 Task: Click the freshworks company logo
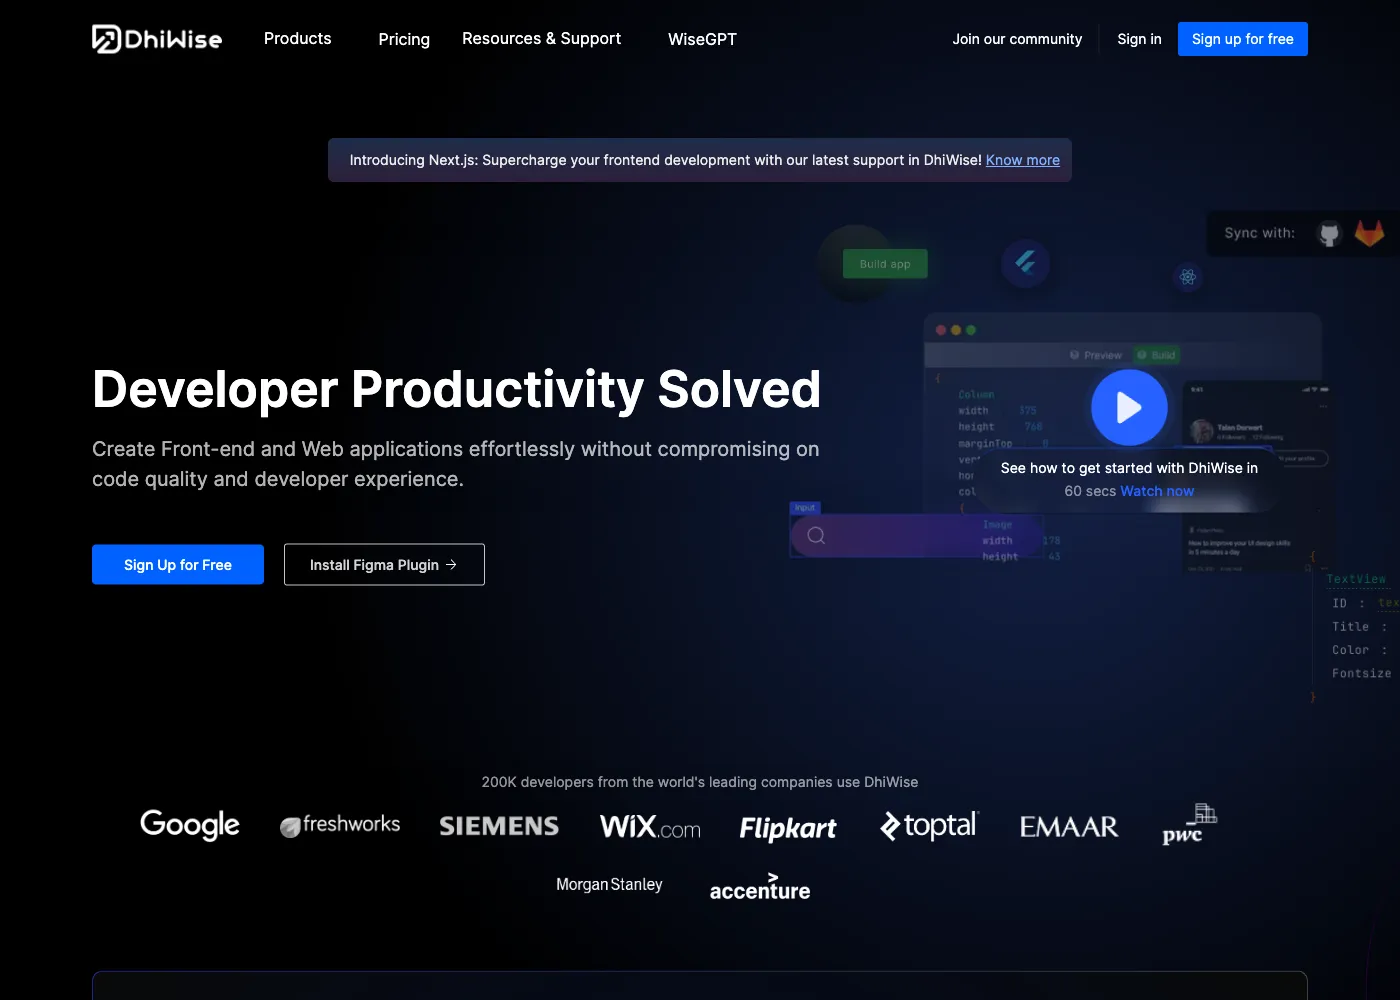point(340,825)
